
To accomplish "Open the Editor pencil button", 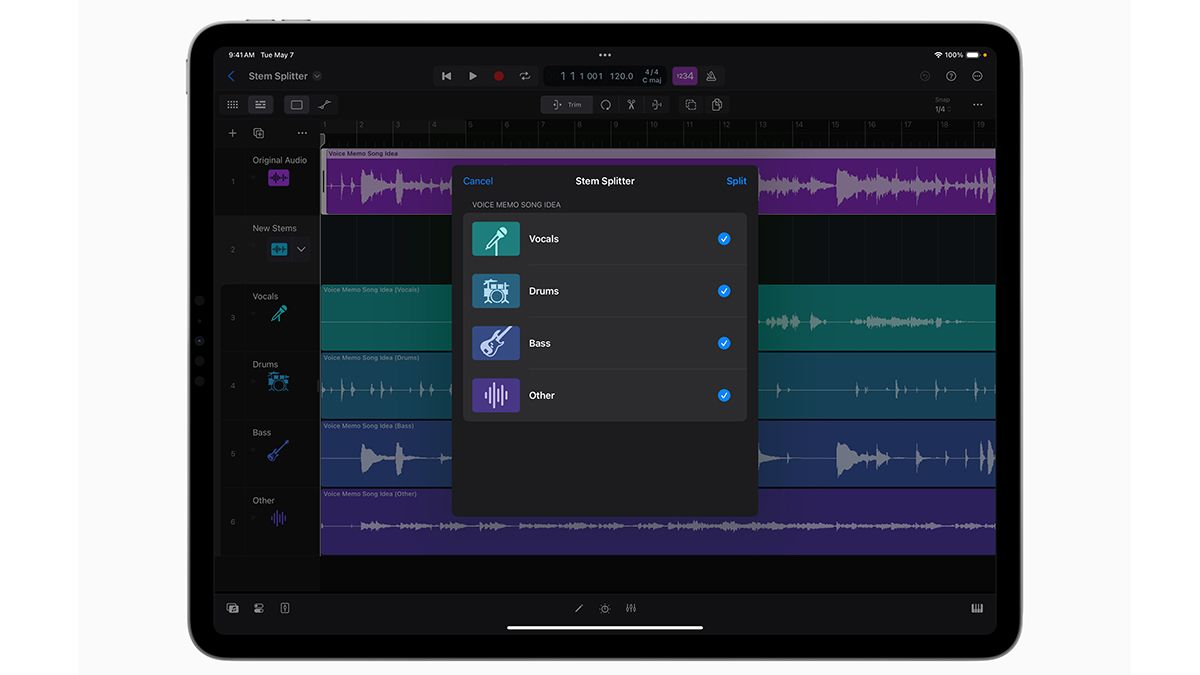I will coord(578,608).
